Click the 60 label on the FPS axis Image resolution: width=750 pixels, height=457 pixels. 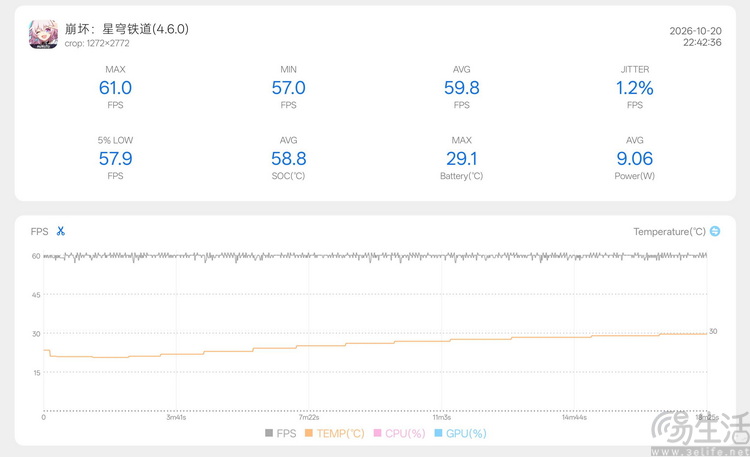(36, 256)
